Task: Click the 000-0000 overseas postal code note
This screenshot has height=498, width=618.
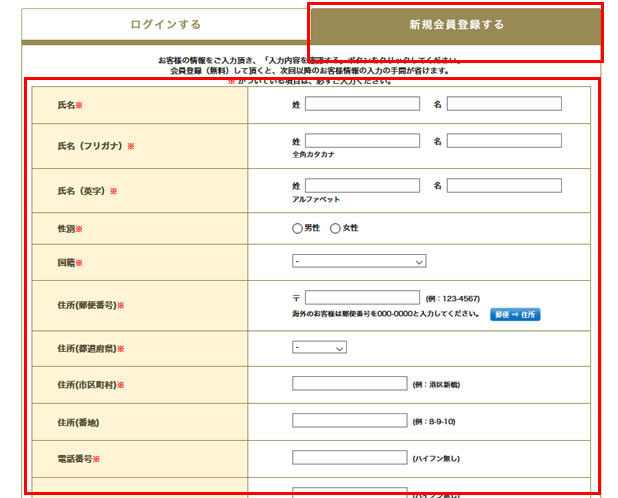Action: point(385,314)
